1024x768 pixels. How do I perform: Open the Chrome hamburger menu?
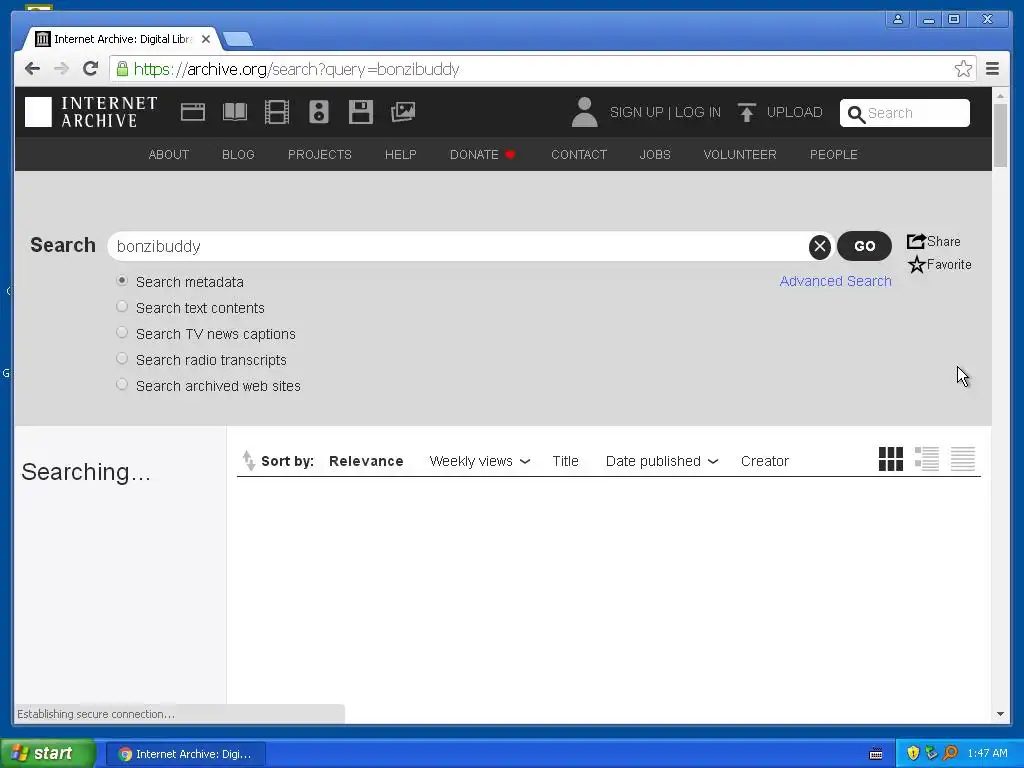[993, 69]
